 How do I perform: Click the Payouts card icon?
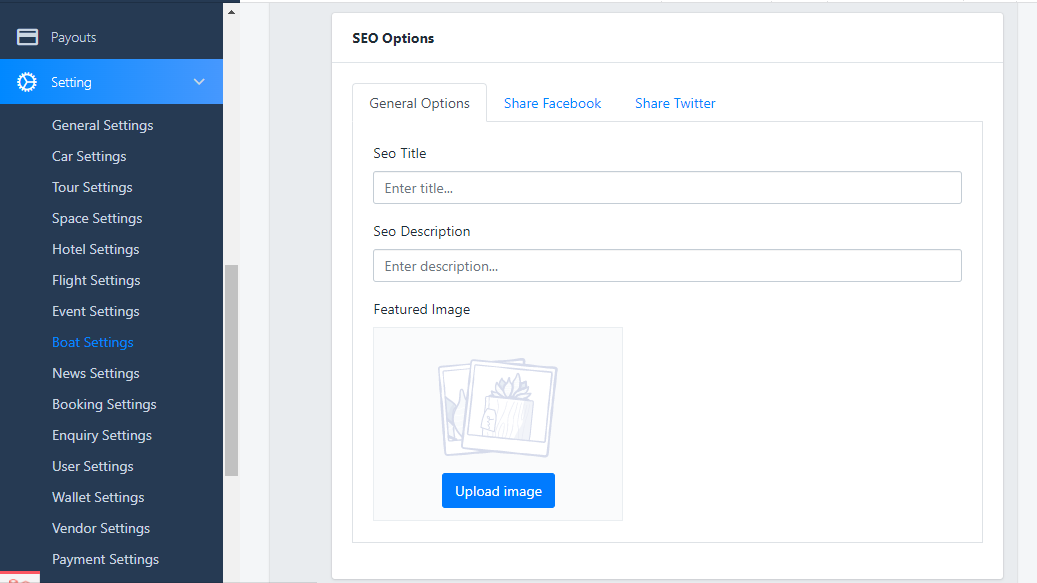28,37
